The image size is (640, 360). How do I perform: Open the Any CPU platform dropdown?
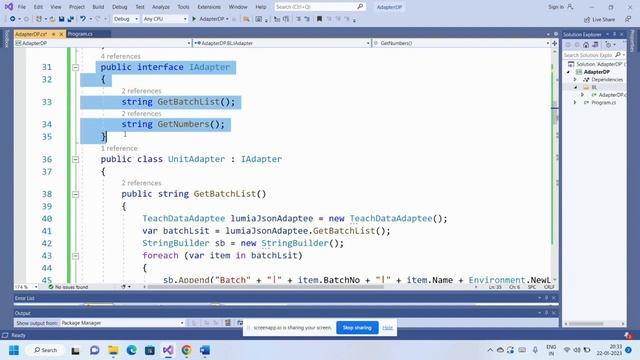(x=165, y=19)
